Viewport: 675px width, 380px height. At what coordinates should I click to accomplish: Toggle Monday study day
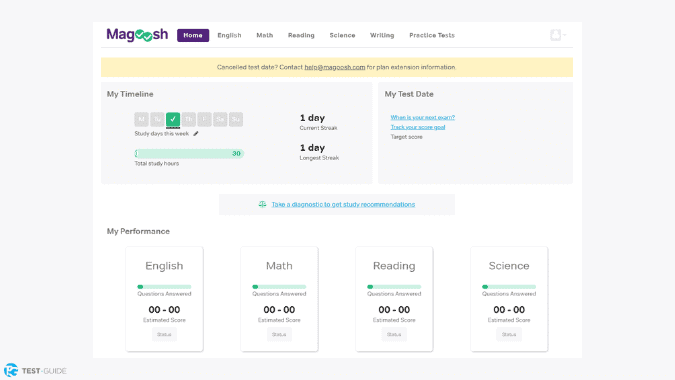(141, 119)
